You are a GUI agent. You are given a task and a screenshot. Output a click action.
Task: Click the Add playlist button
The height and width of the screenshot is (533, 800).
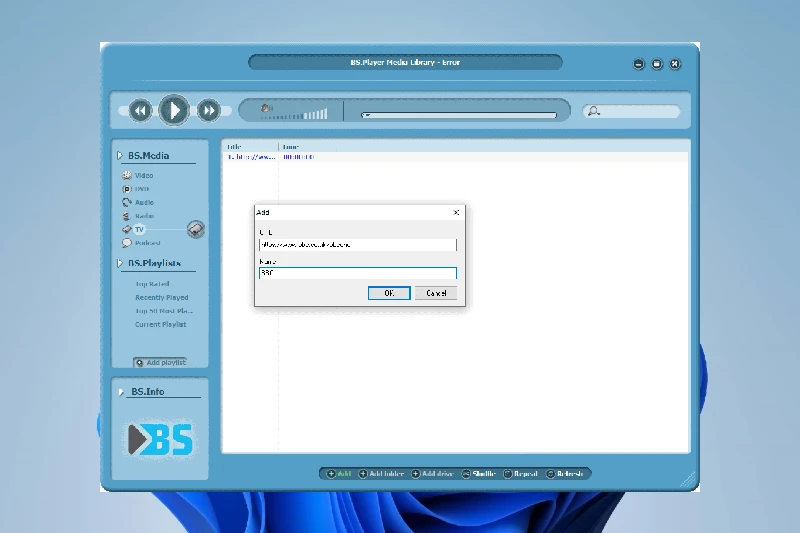(x=160, y=363)
